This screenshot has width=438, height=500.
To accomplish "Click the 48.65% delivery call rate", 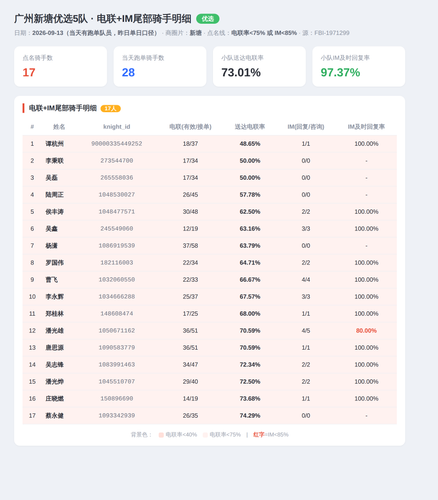I will tap(250, 144).
